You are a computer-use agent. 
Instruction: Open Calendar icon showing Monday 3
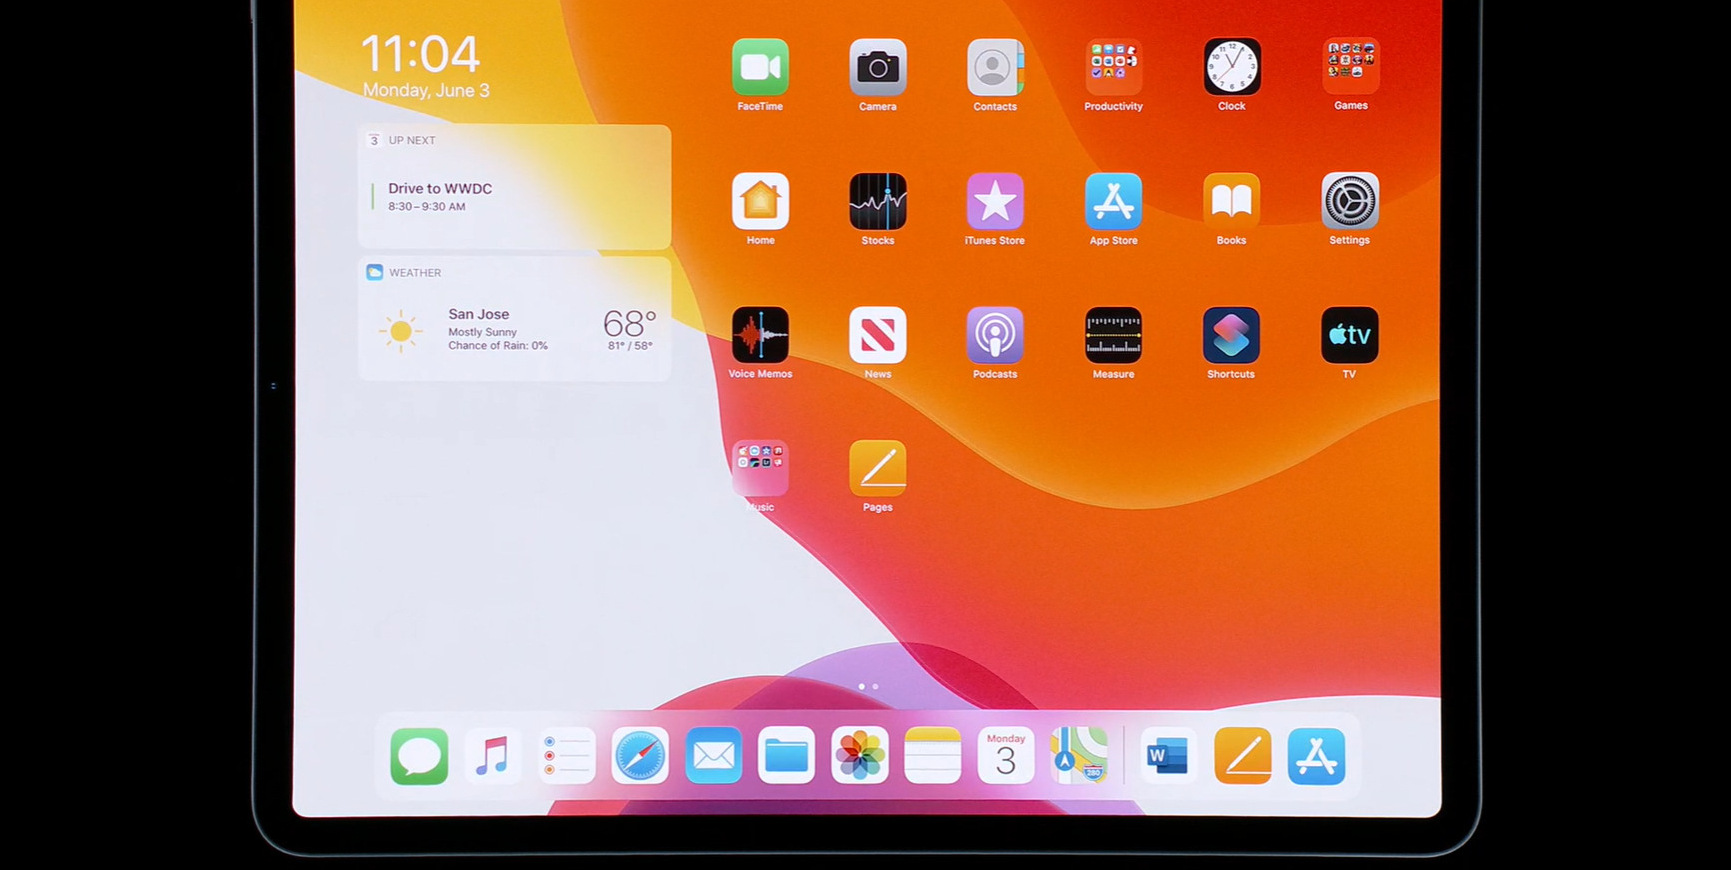1006,756
